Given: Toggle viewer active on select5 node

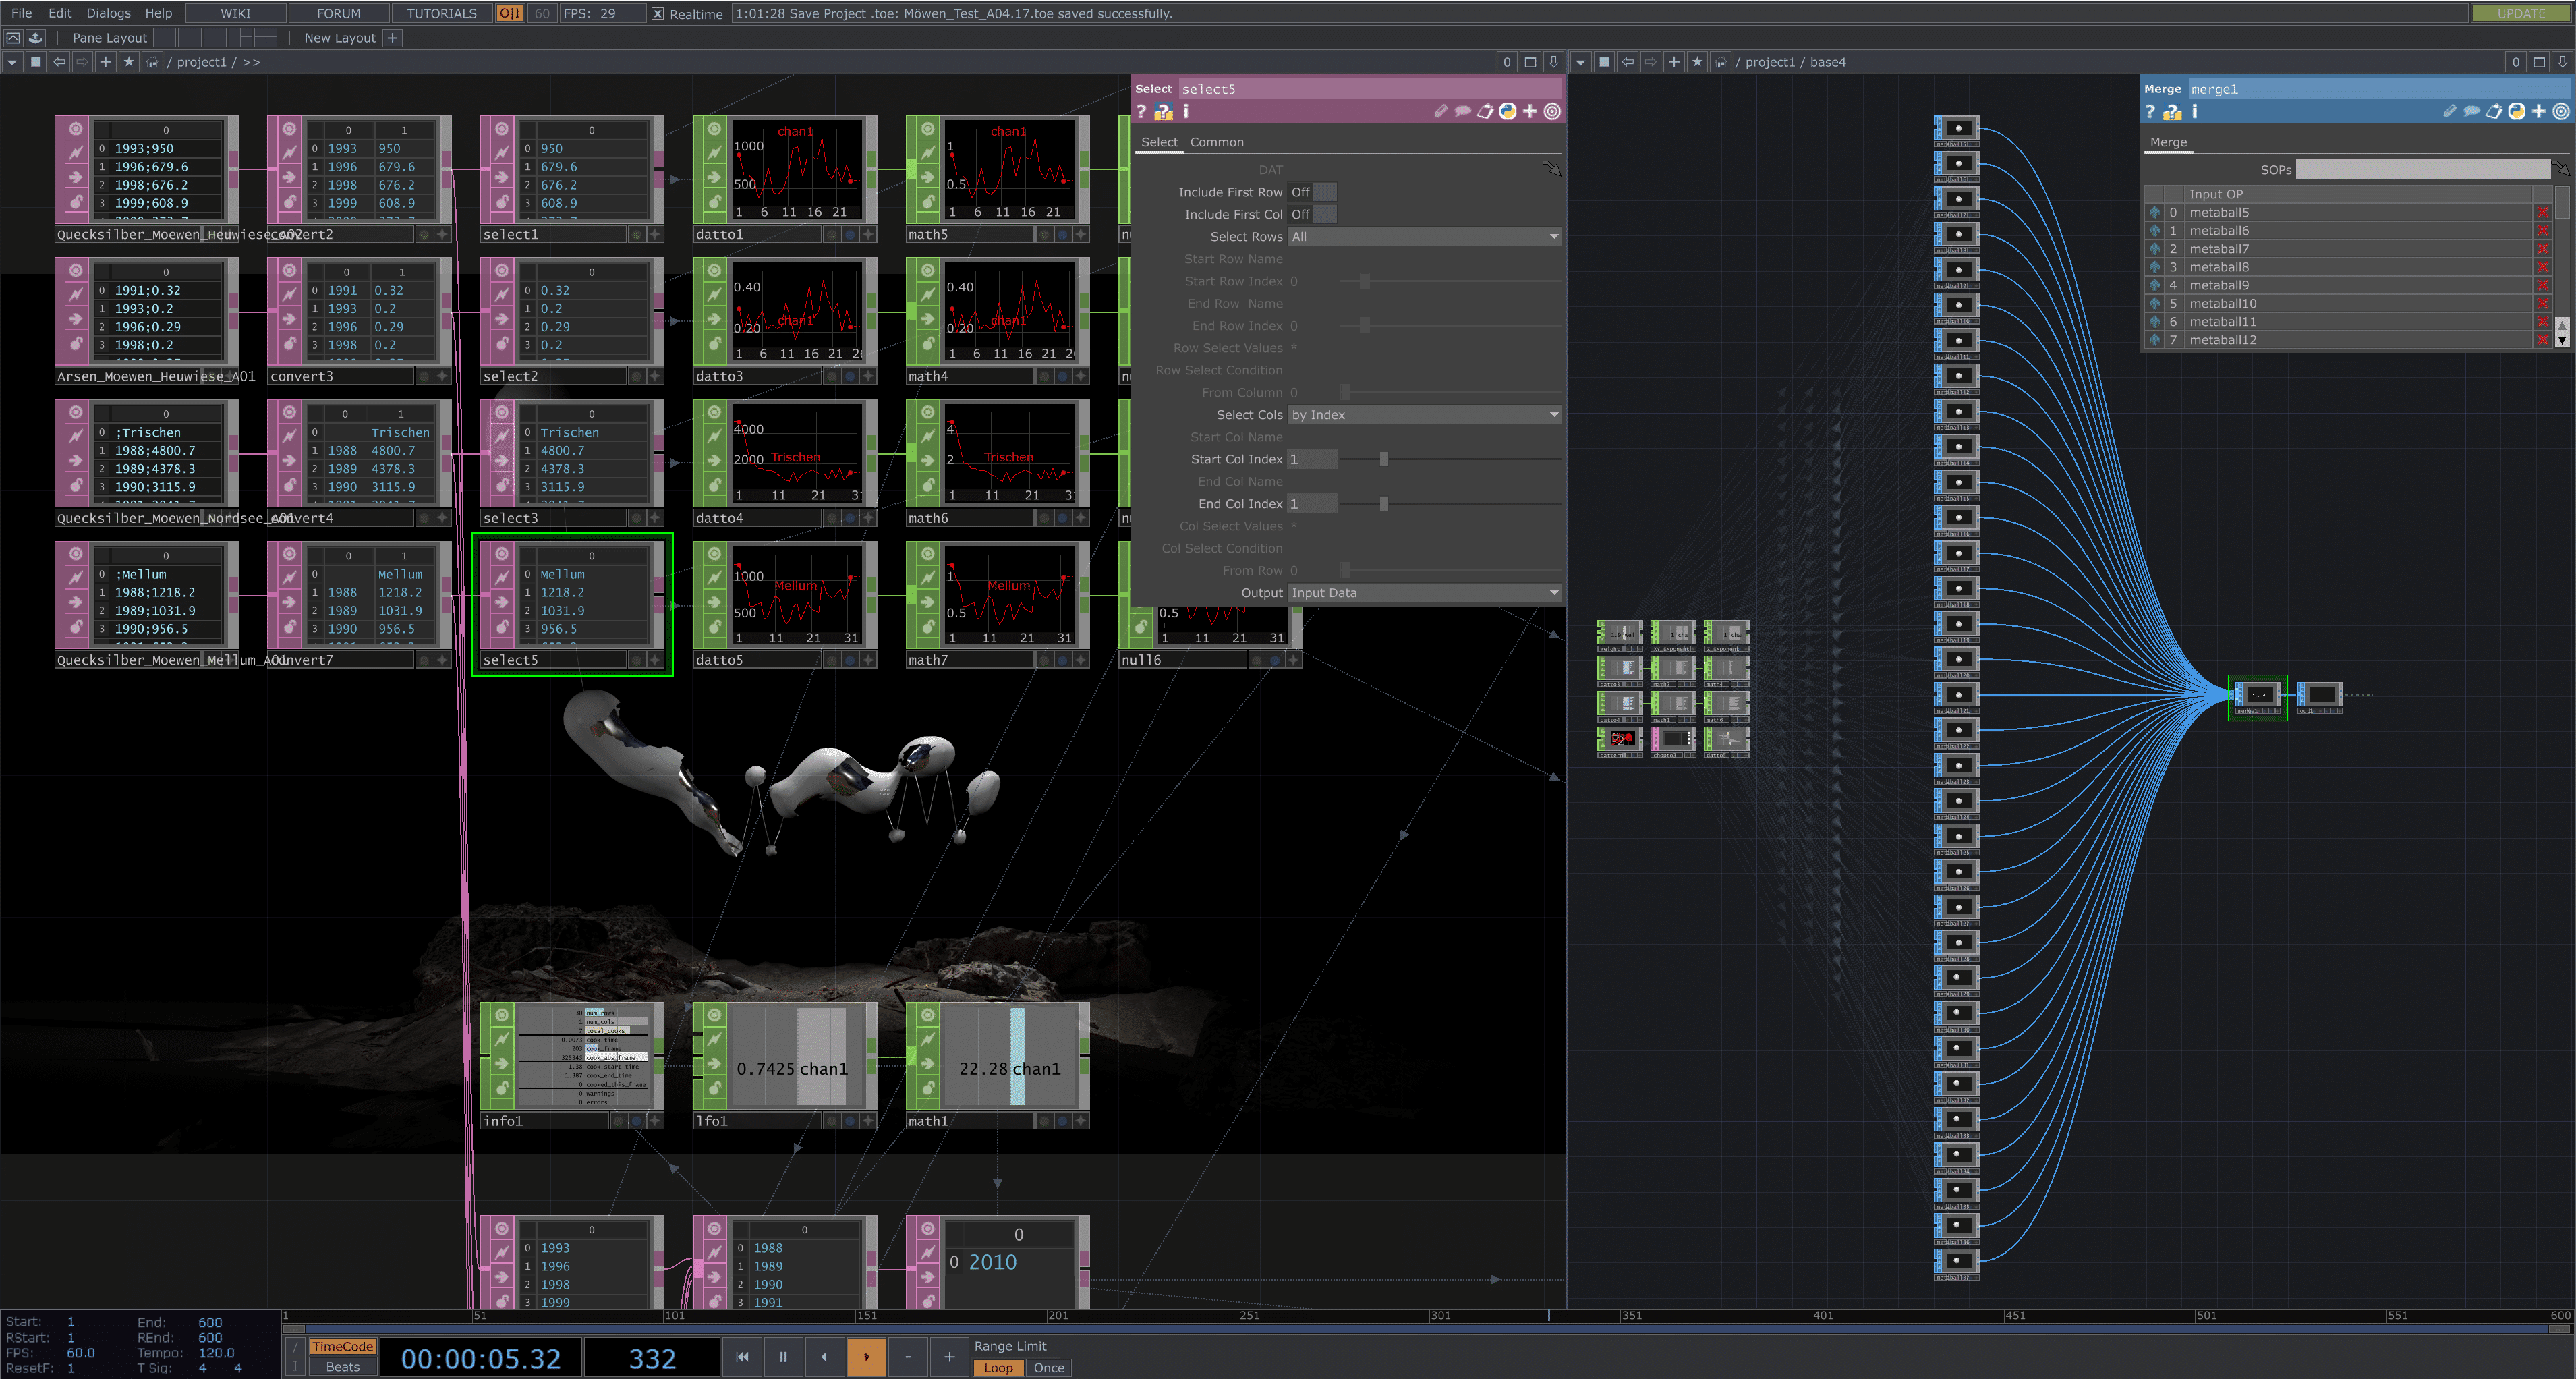Looking at the screenshot, I should coord(654,660).
